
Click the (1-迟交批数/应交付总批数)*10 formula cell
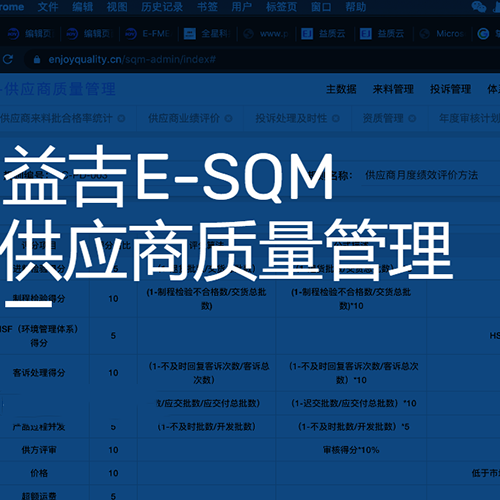click(351, 403)
